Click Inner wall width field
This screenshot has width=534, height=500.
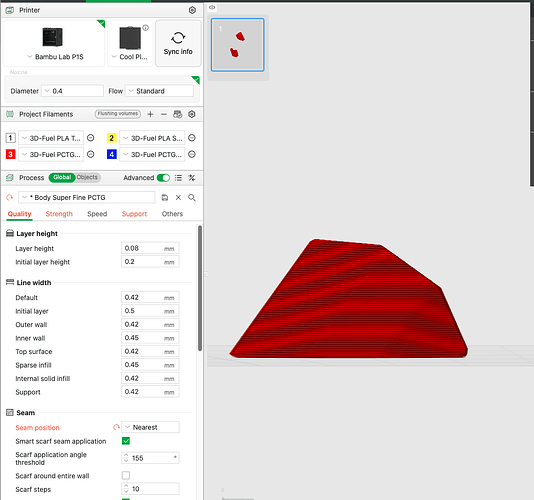point(150,338)
